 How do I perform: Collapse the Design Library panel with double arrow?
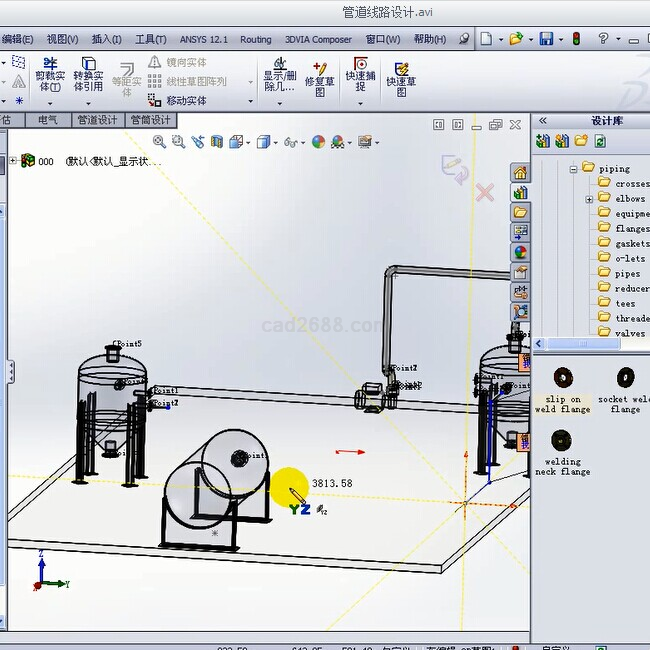click(543, 120)
